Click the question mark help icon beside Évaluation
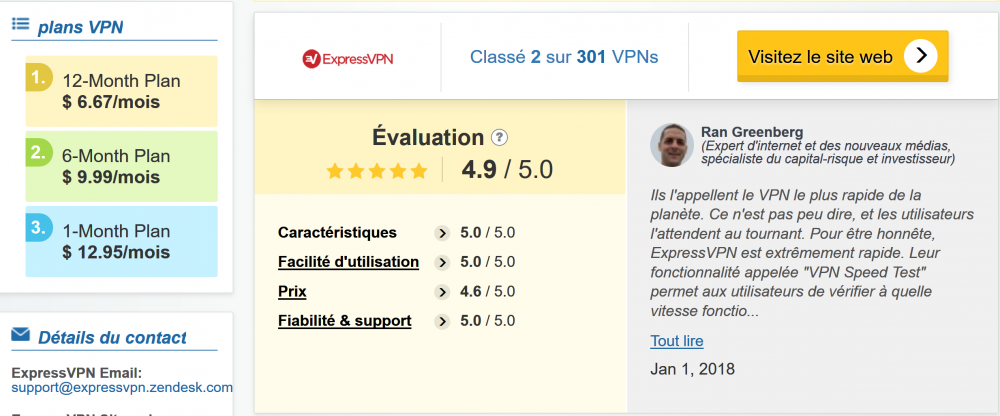This screenshot has height=416, width=1000. pyautogui.click(x=500, y=138)
